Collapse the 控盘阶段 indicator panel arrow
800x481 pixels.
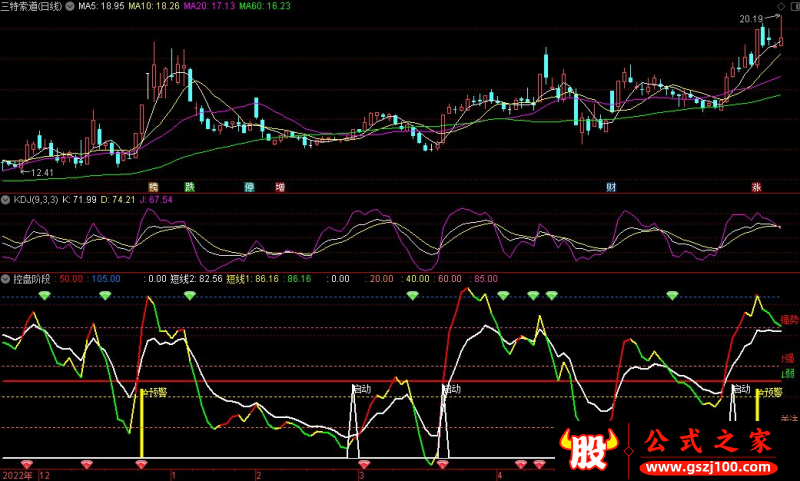coord(6,279)
